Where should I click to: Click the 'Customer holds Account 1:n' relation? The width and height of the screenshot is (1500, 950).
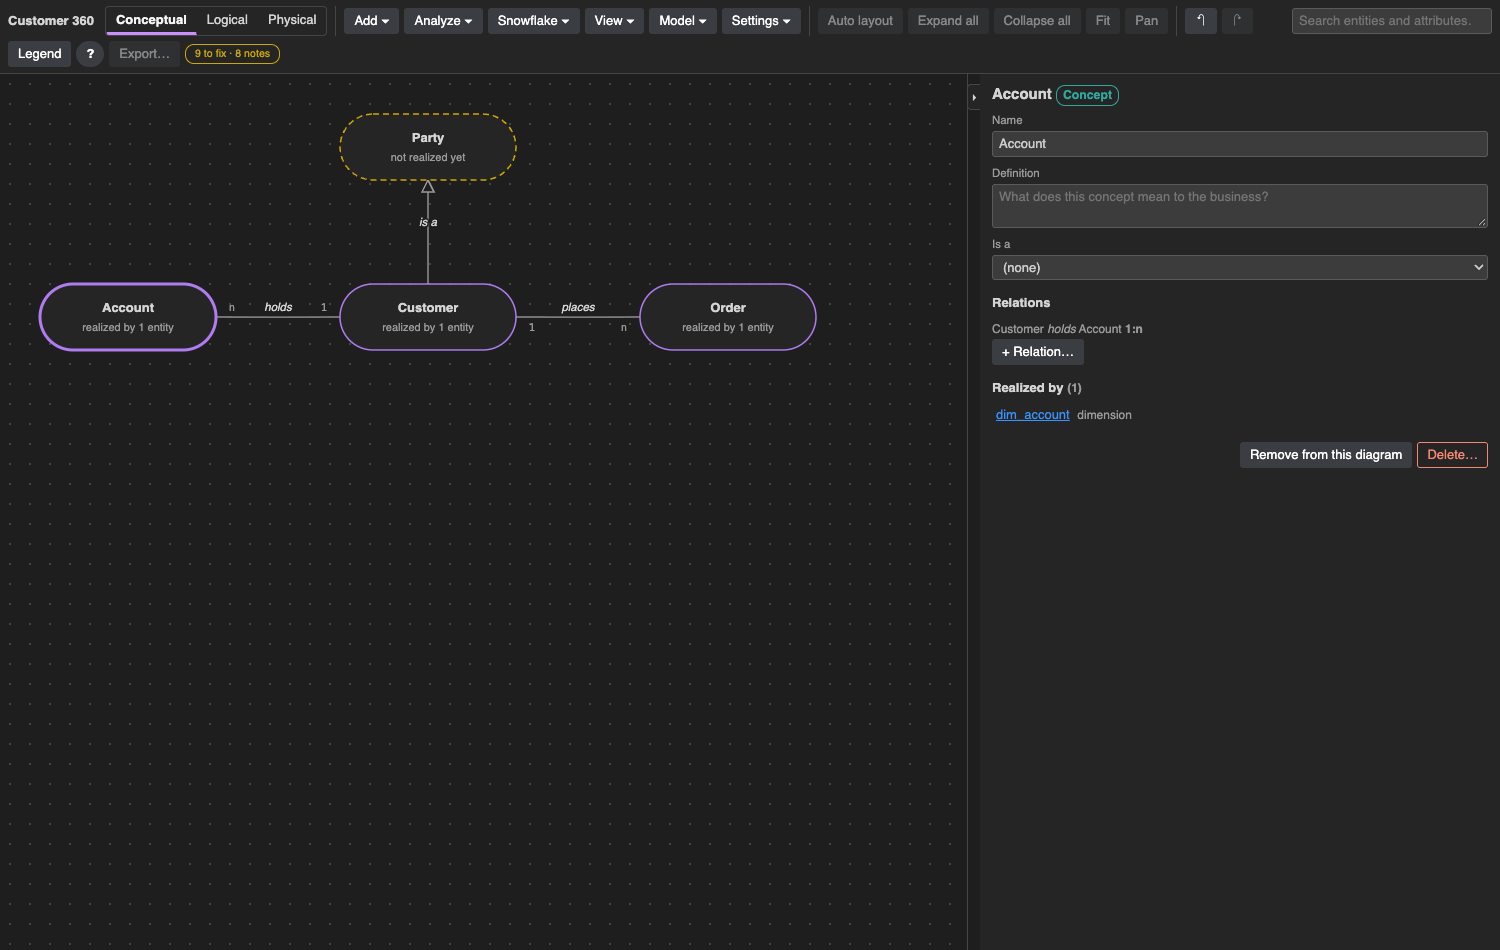(x=1067, y=329)
